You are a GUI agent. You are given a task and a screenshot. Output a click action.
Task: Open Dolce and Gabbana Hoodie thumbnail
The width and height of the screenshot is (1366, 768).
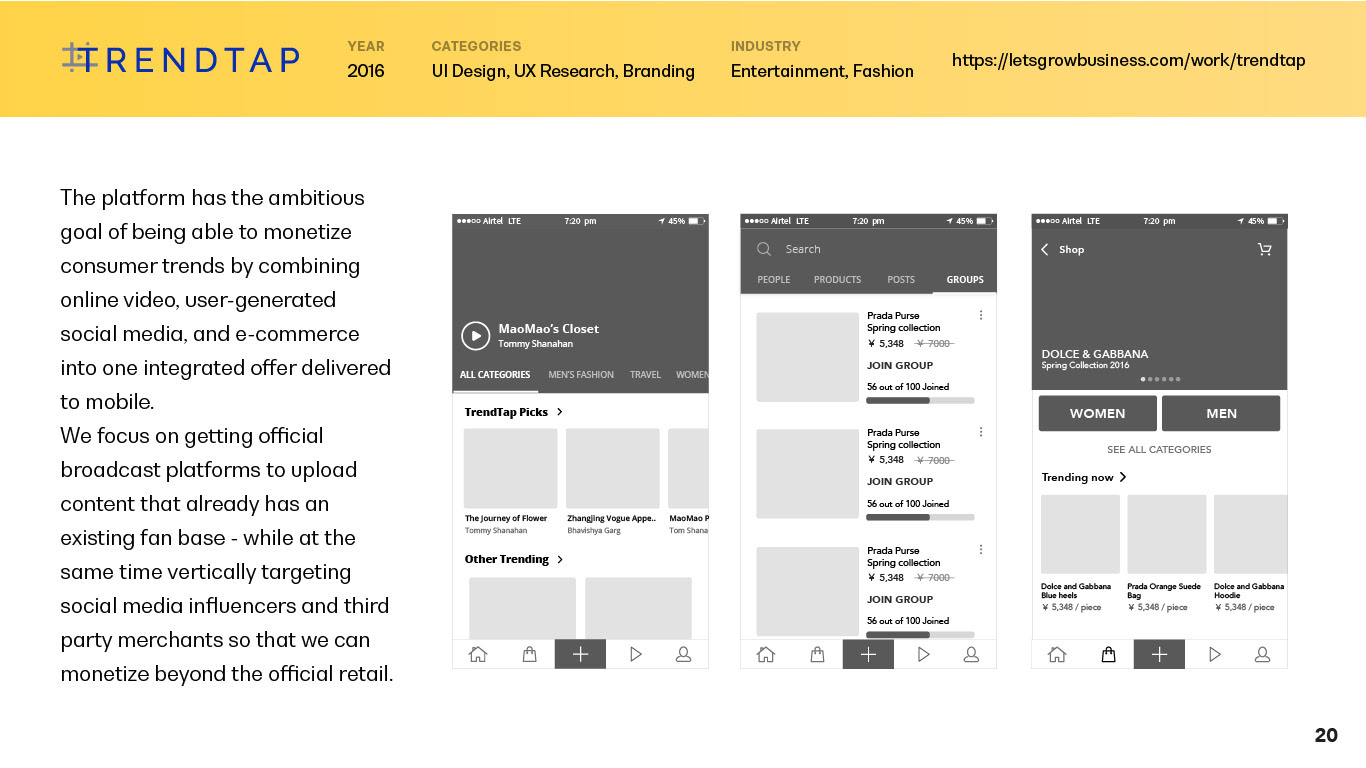point(1250,534)
